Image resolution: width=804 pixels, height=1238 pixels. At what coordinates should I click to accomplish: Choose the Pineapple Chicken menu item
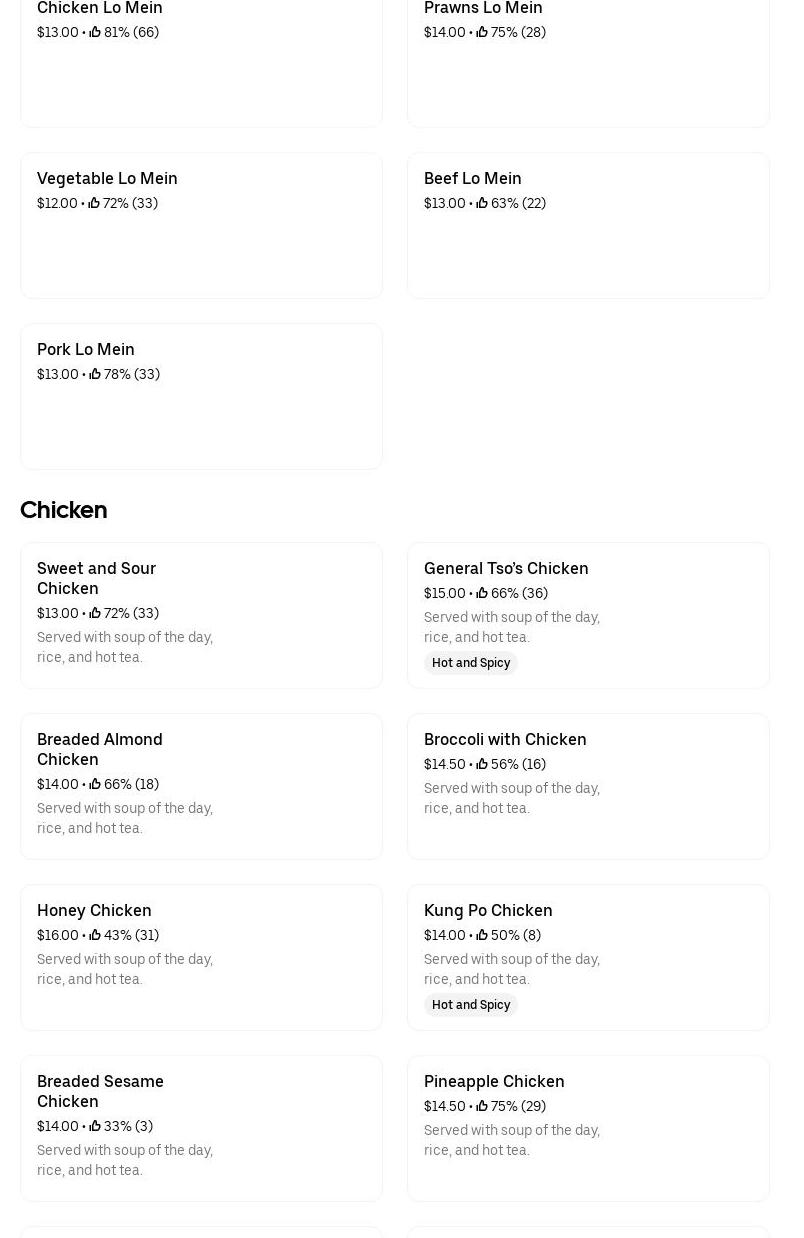coord(494,1081)
